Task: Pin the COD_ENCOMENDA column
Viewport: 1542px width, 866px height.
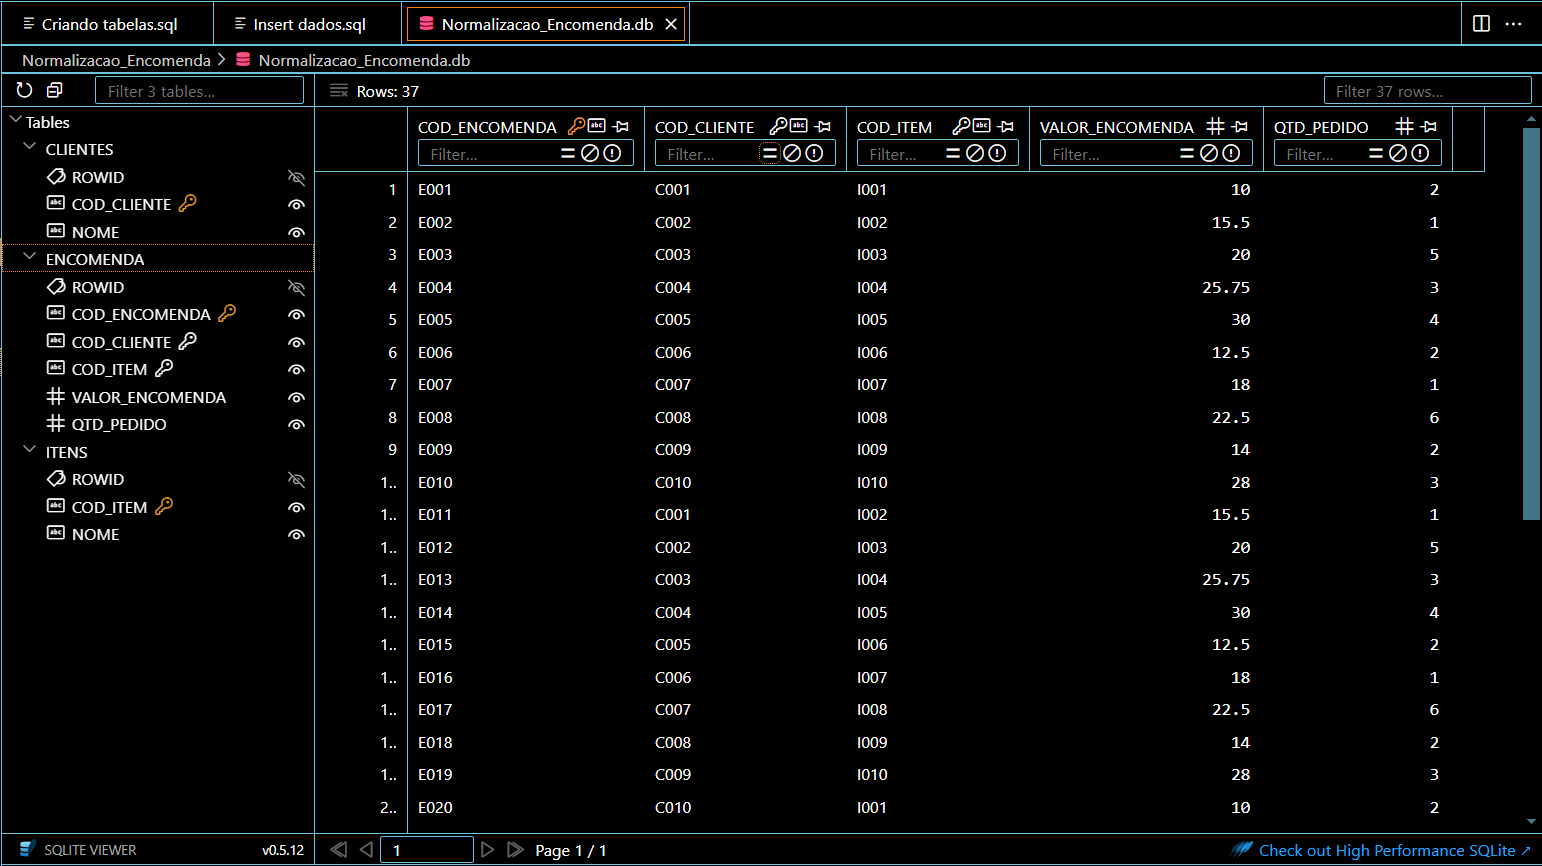Action: (622, 126)
